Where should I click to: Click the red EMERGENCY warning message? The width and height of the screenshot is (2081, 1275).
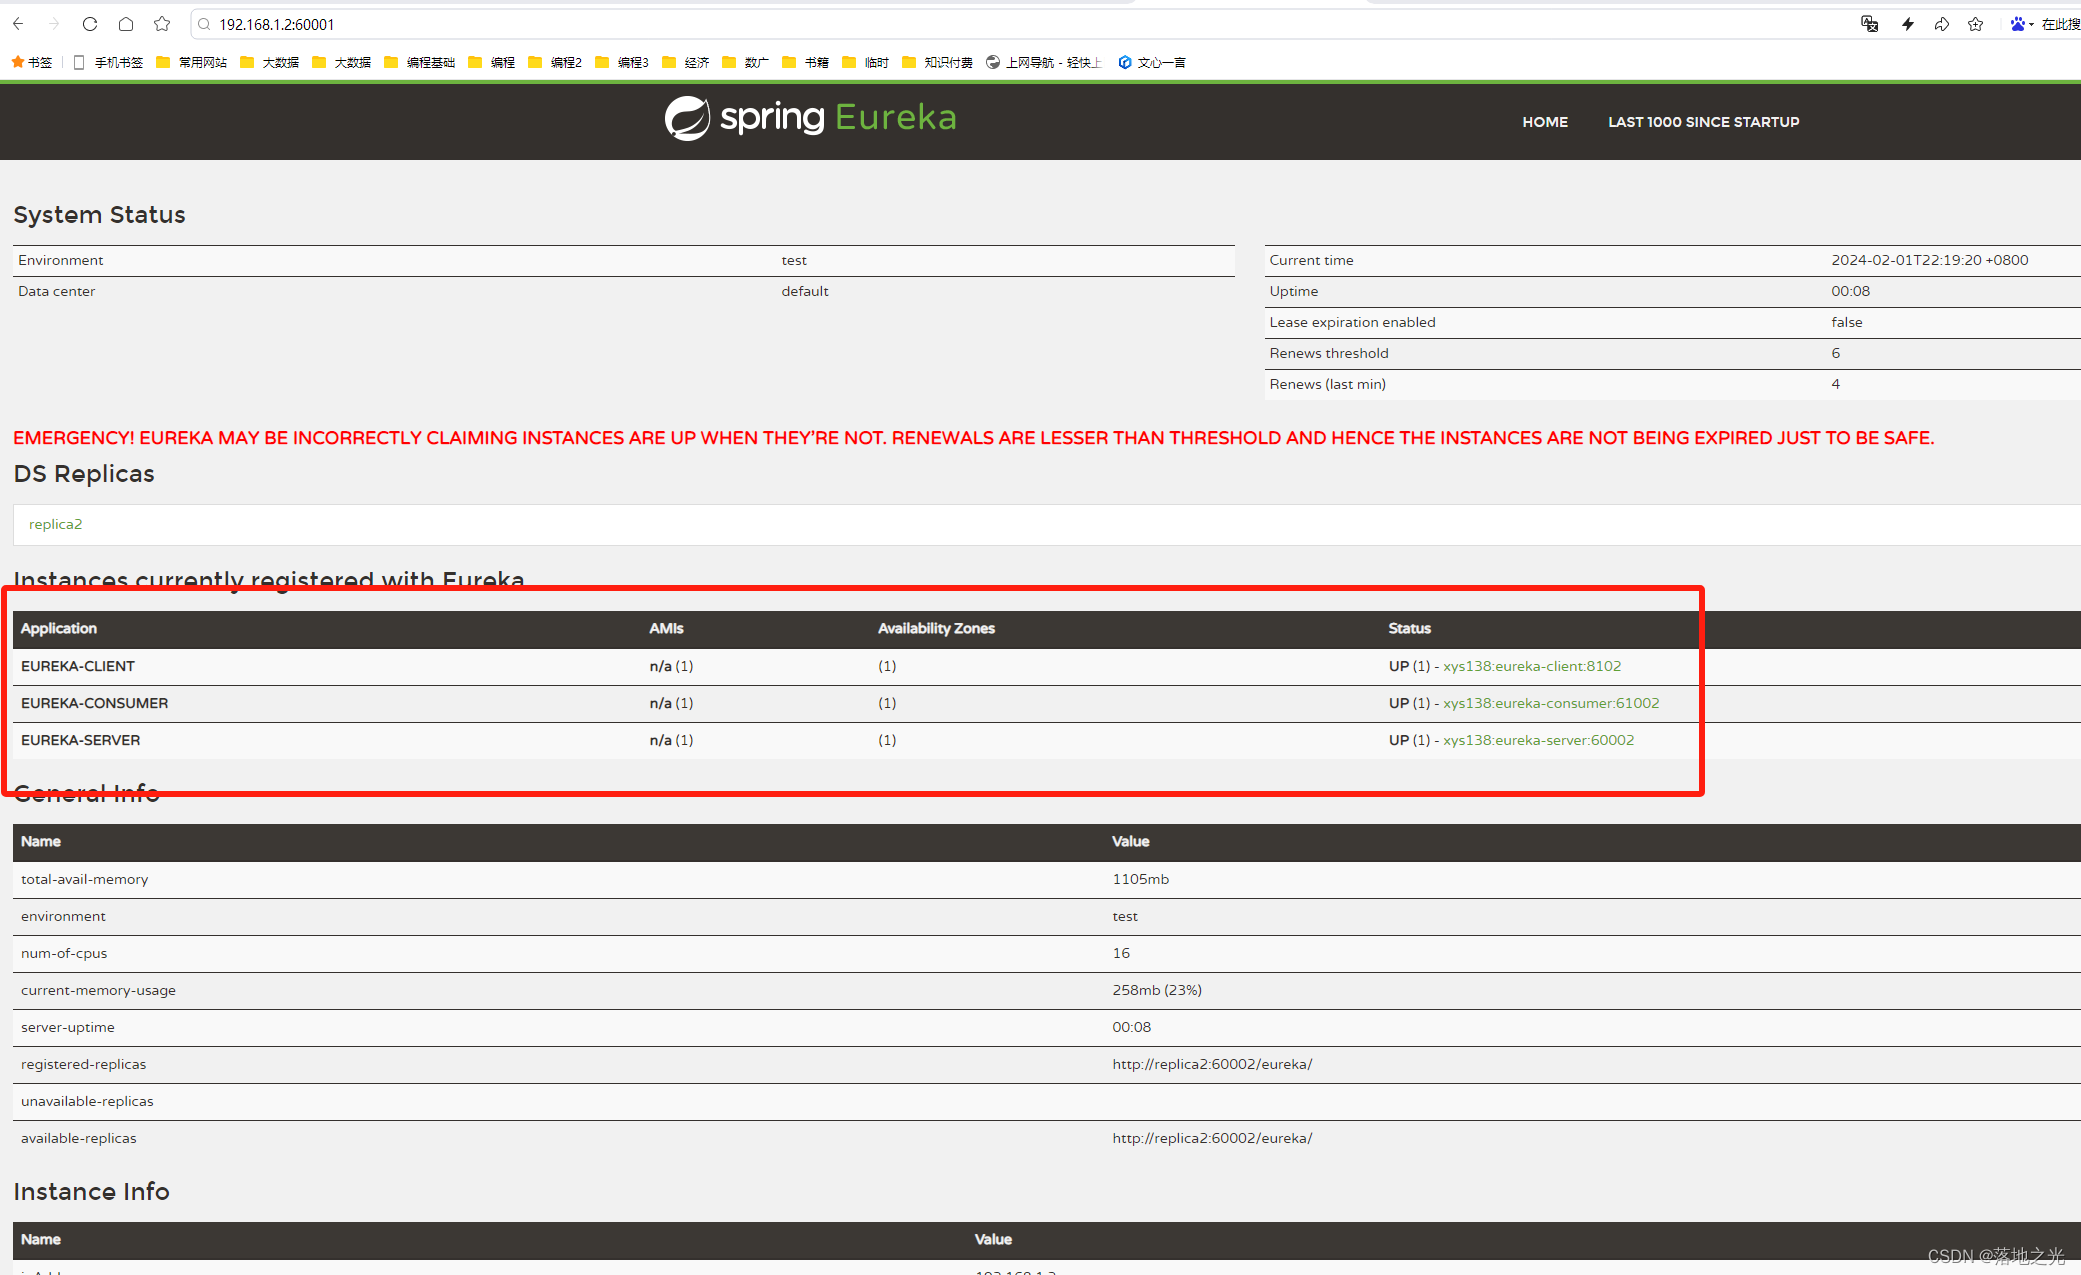(973, 438)
